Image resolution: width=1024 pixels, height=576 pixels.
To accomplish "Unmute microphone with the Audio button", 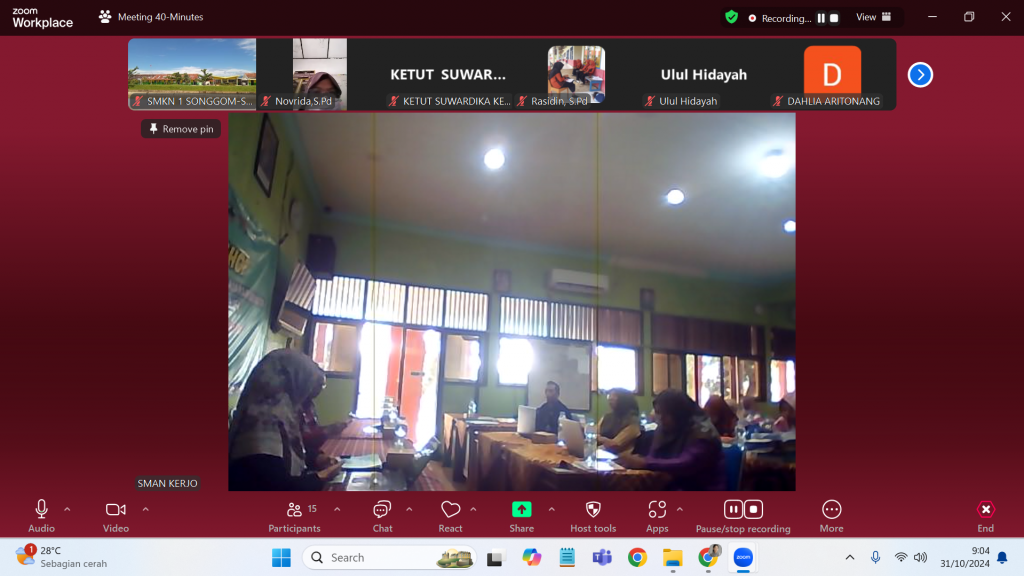I will click(x=41, y=516).
